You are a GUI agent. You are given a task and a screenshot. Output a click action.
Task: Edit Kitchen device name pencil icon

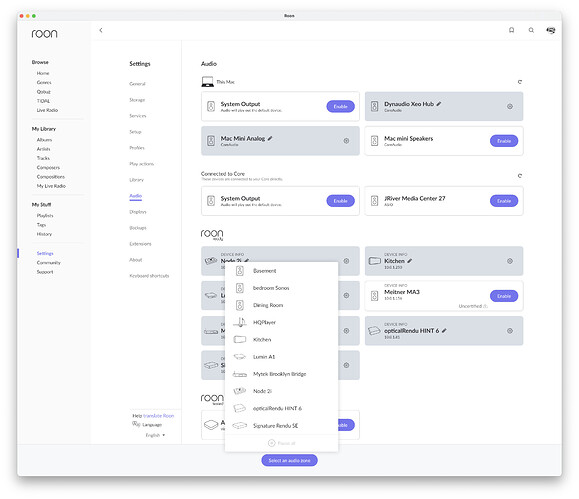click(410, 261)
